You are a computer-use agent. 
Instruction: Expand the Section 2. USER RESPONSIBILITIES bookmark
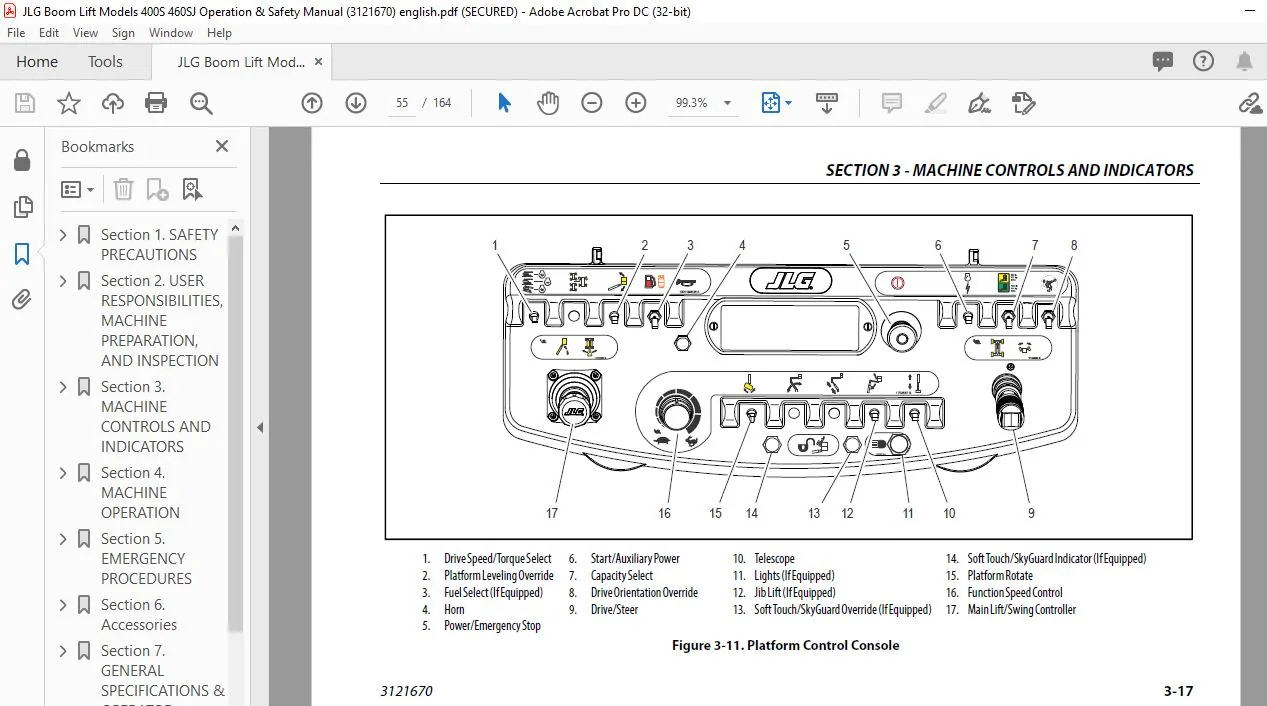64,281
